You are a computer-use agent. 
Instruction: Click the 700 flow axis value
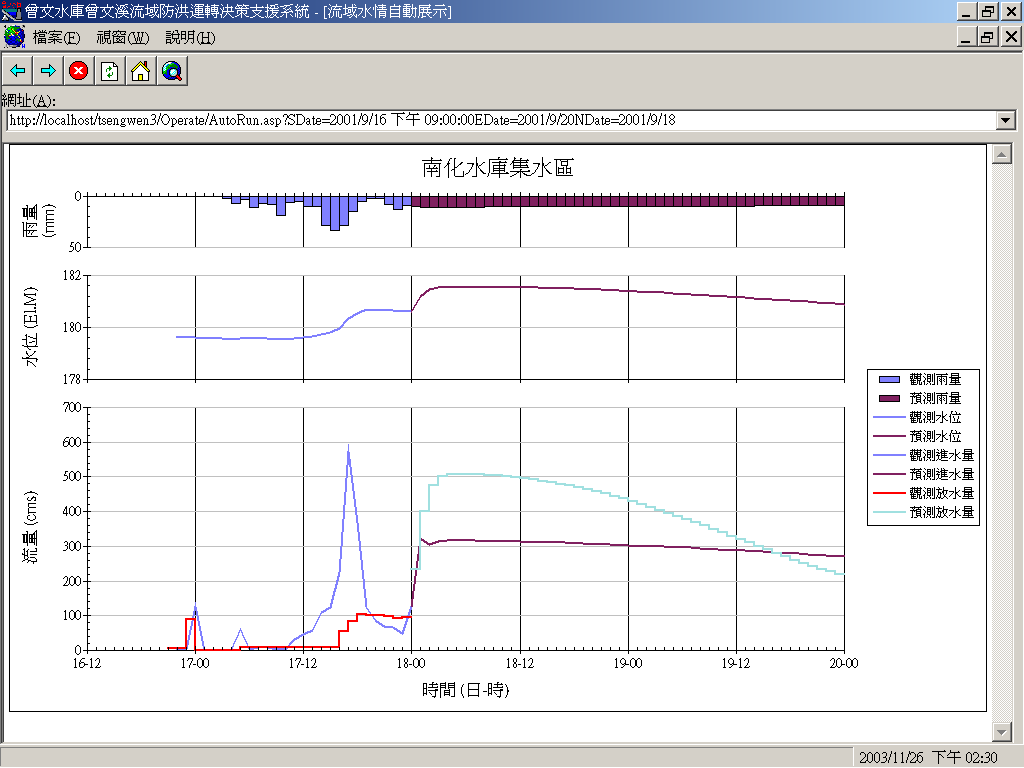pyautogui.click(x=72, y=408)
